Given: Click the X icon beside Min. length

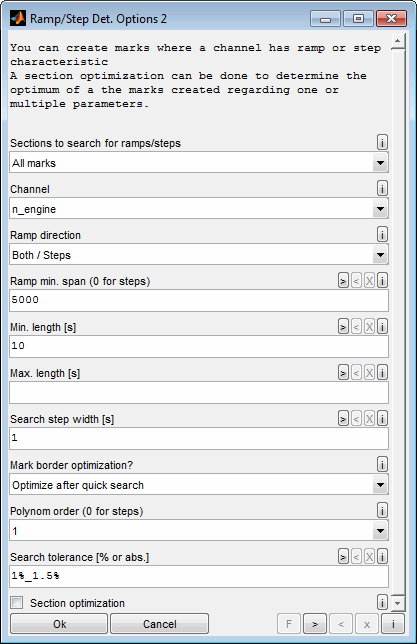Looking at the screenshot, I should tap(369, 327).
